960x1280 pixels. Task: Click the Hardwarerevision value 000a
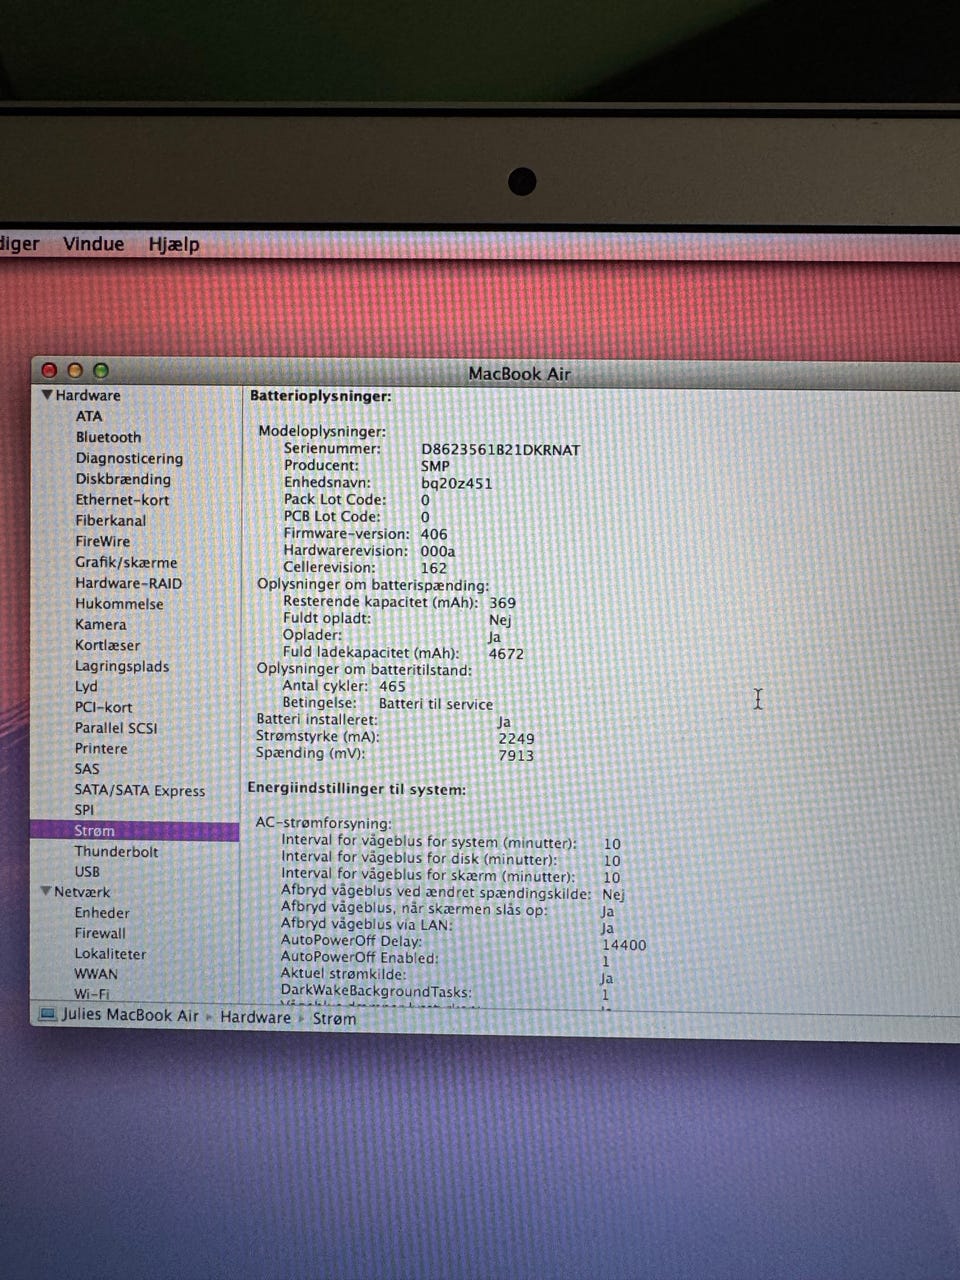pyautogui.click(x=438, y=551)
